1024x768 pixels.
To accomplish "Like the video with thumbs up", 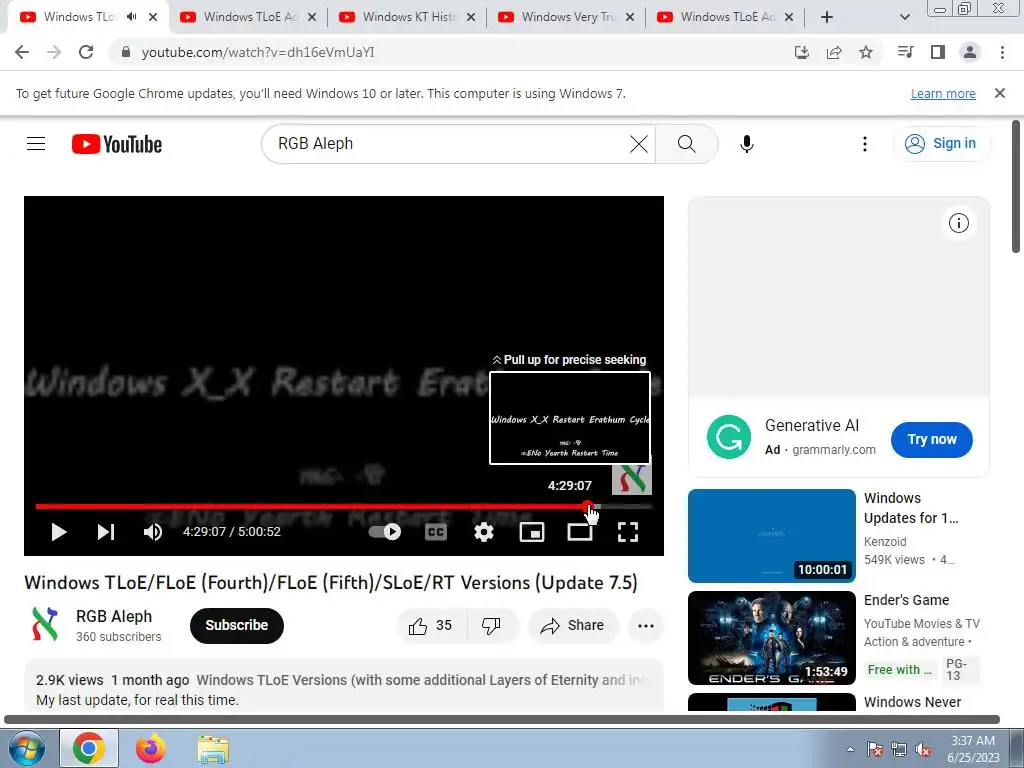I will click(431, 626).
